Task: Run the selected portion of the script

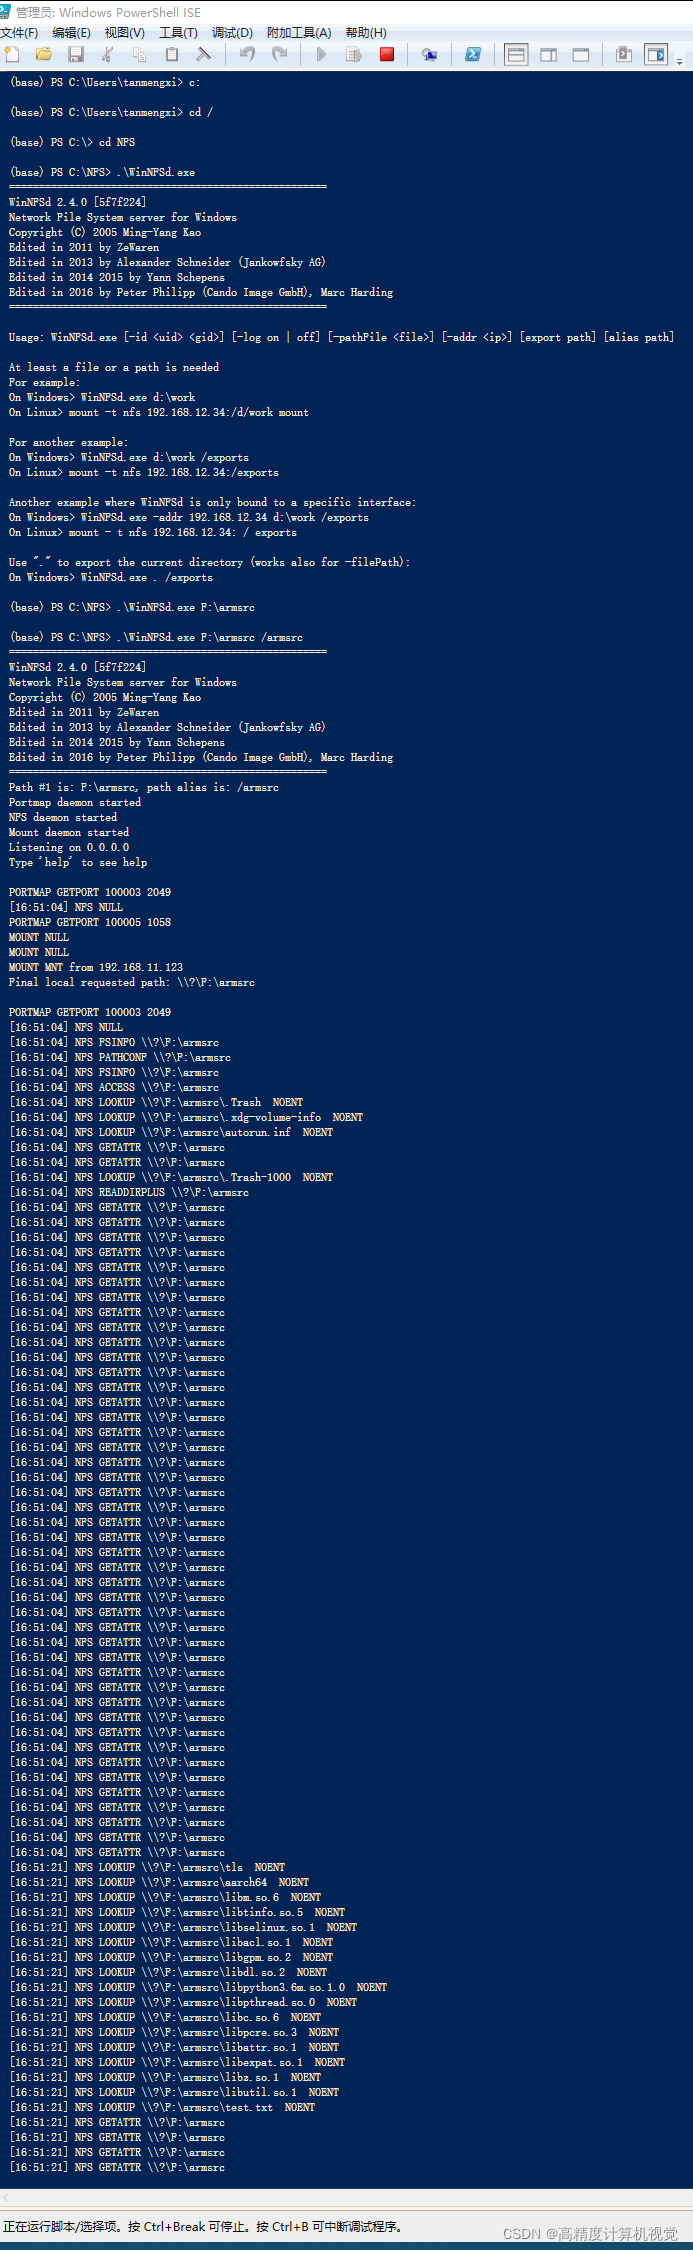Action: (x=351, y=55)
